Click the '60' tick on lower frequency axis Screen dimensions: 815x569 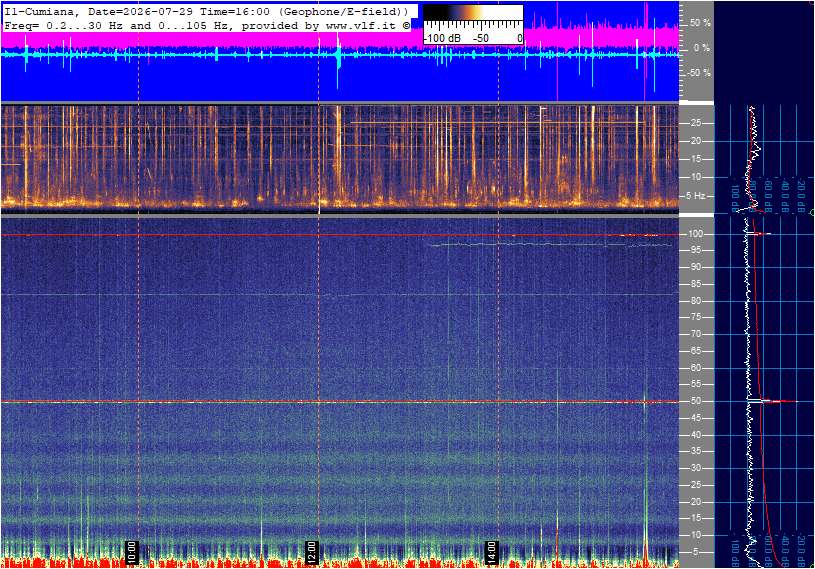tap(695, 368)
